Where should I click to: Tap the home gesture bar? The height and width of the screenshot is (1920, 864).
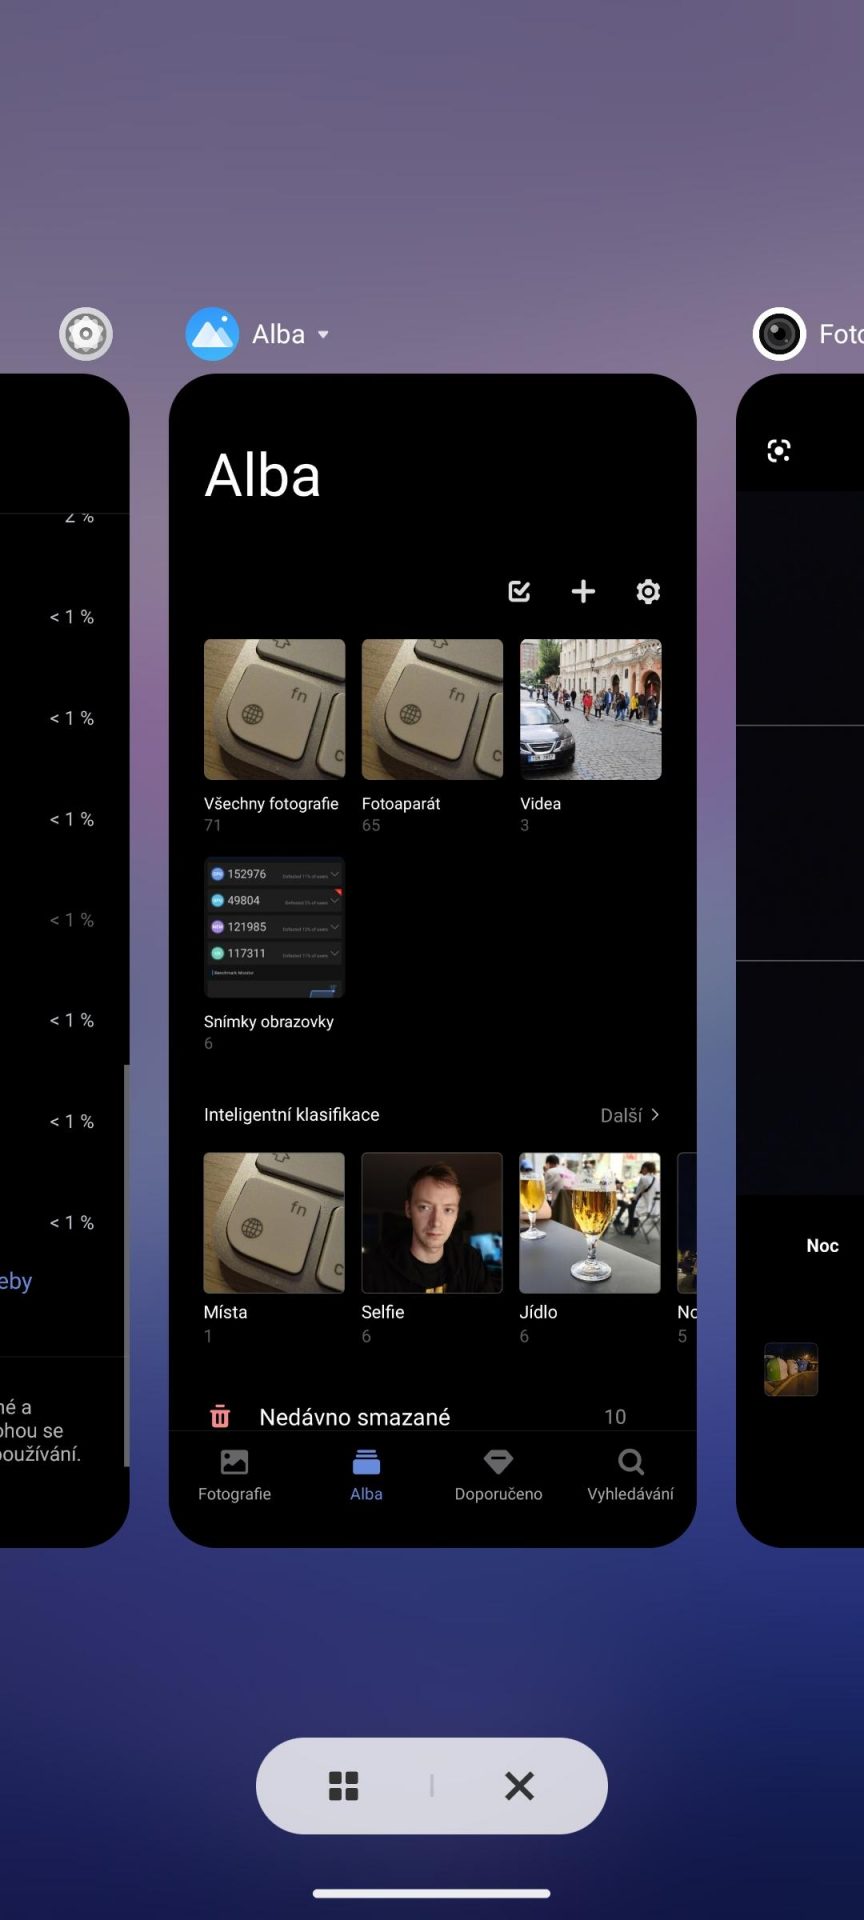point(432,1893)
